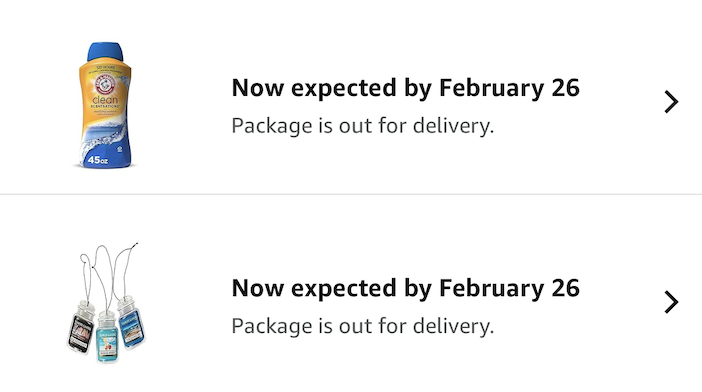Select the scent booster 'Now expected by February 26' heading
702x392 pixels.
(x=405, y=88)
